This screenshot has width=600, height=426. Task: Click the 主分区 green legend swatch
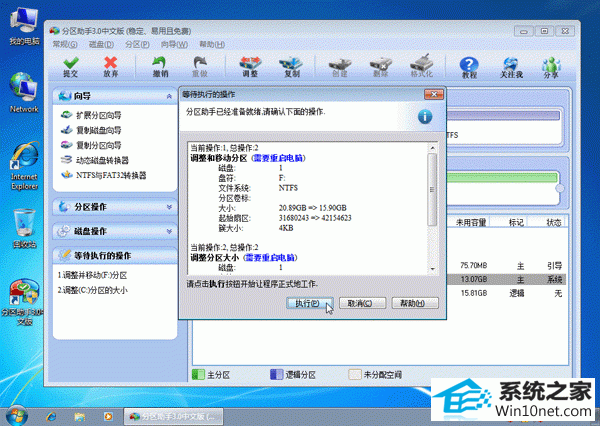tap(198, 374)
